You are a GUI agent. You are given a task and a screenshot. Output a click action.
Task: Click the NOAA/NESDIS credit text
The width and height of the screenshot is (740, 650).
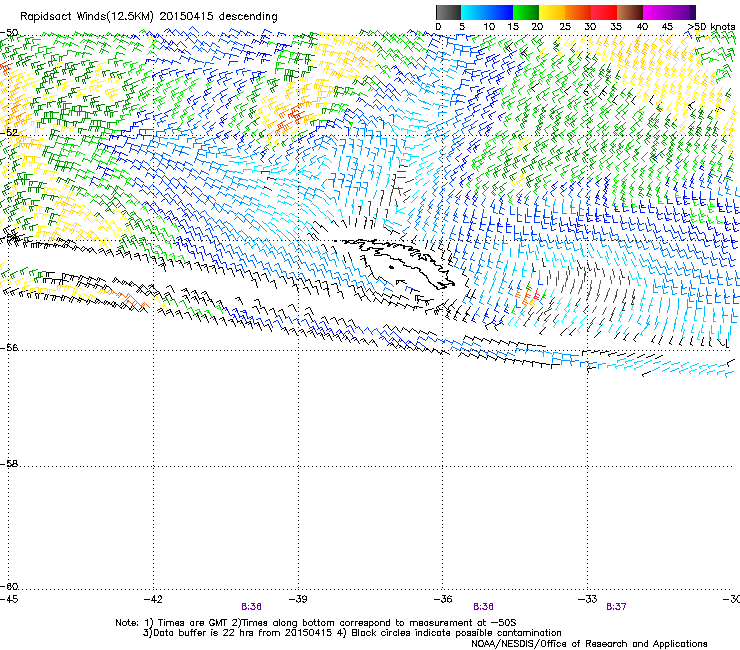click(589, 644)
